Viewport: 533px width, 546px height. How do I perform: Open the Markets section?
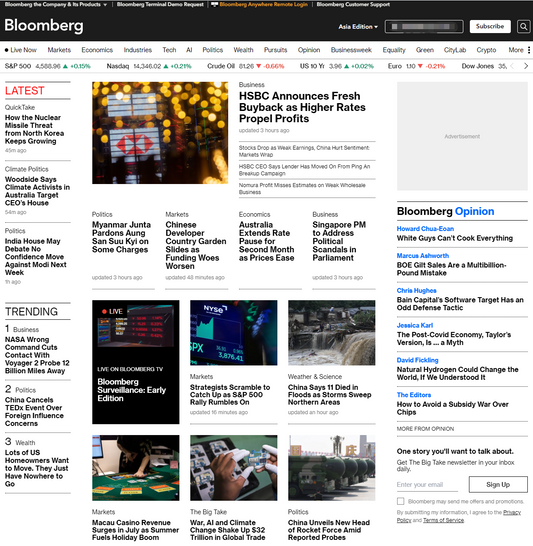coord(59,50)
